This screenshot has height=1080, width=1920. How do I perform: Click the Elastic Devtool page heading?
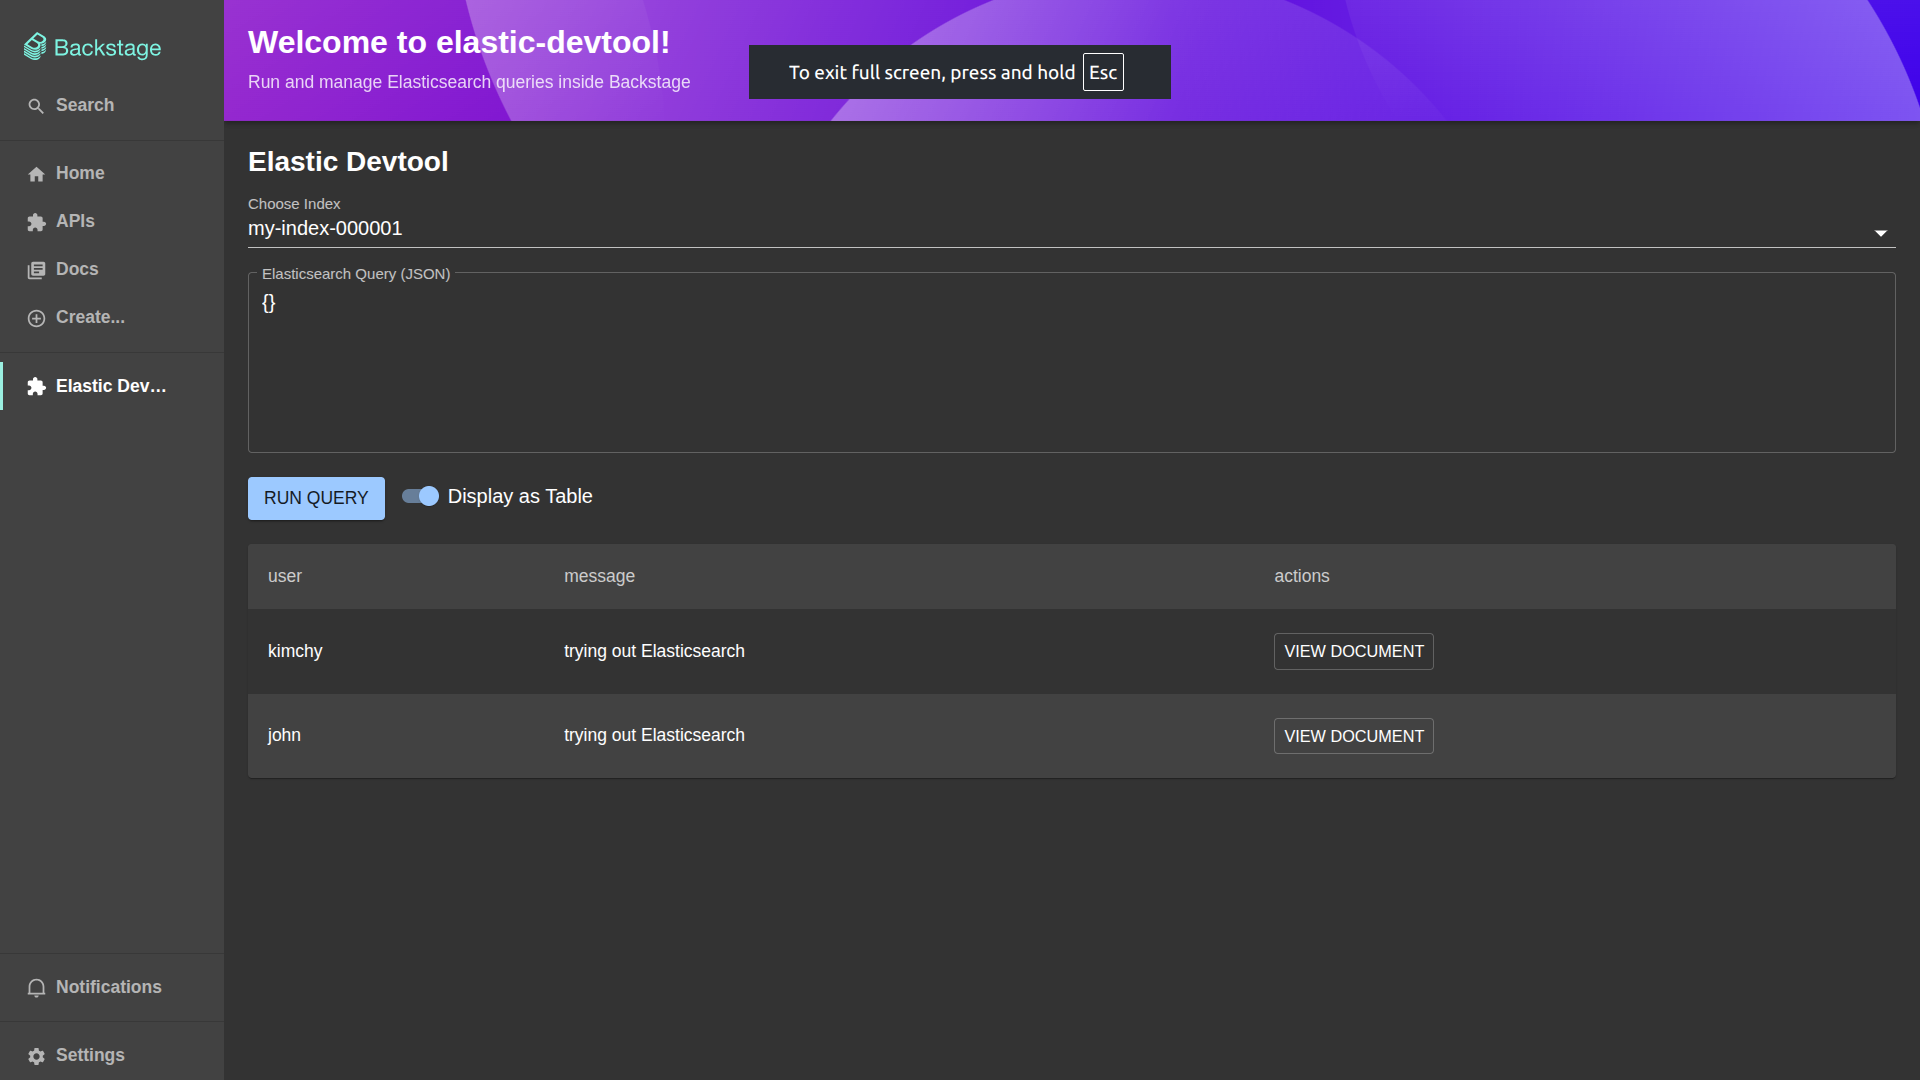[348, 161]
